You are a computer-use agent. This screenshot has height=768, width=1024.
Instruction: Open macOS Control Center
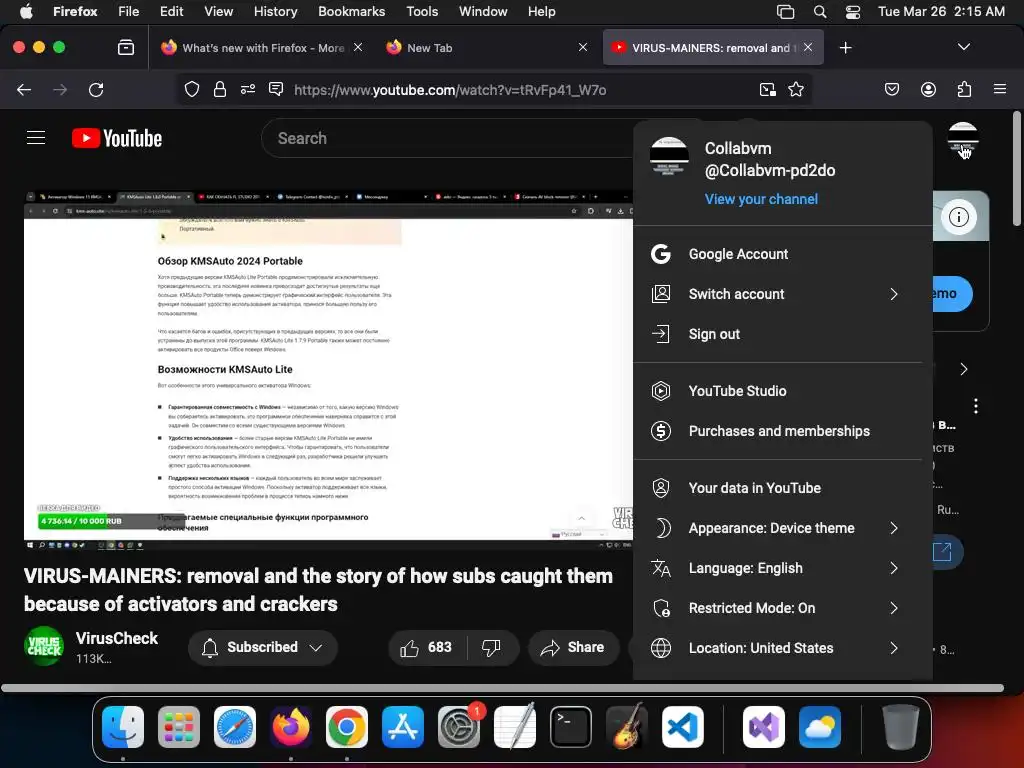click(853, 12)
